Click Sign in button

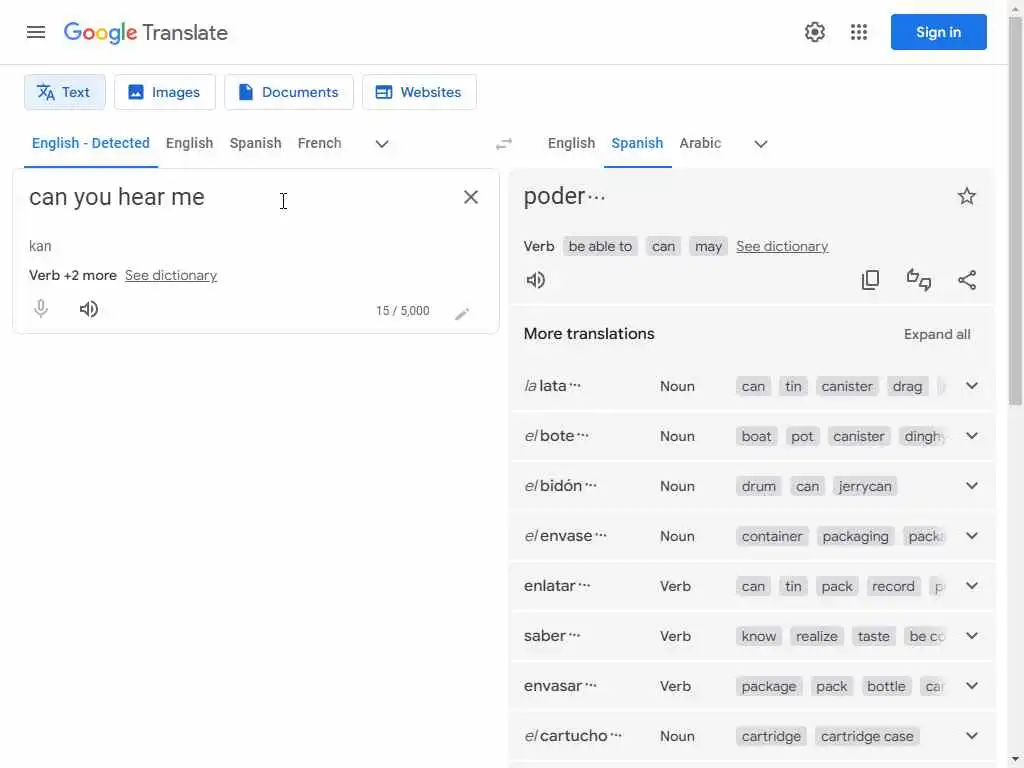tap(938, 32)
